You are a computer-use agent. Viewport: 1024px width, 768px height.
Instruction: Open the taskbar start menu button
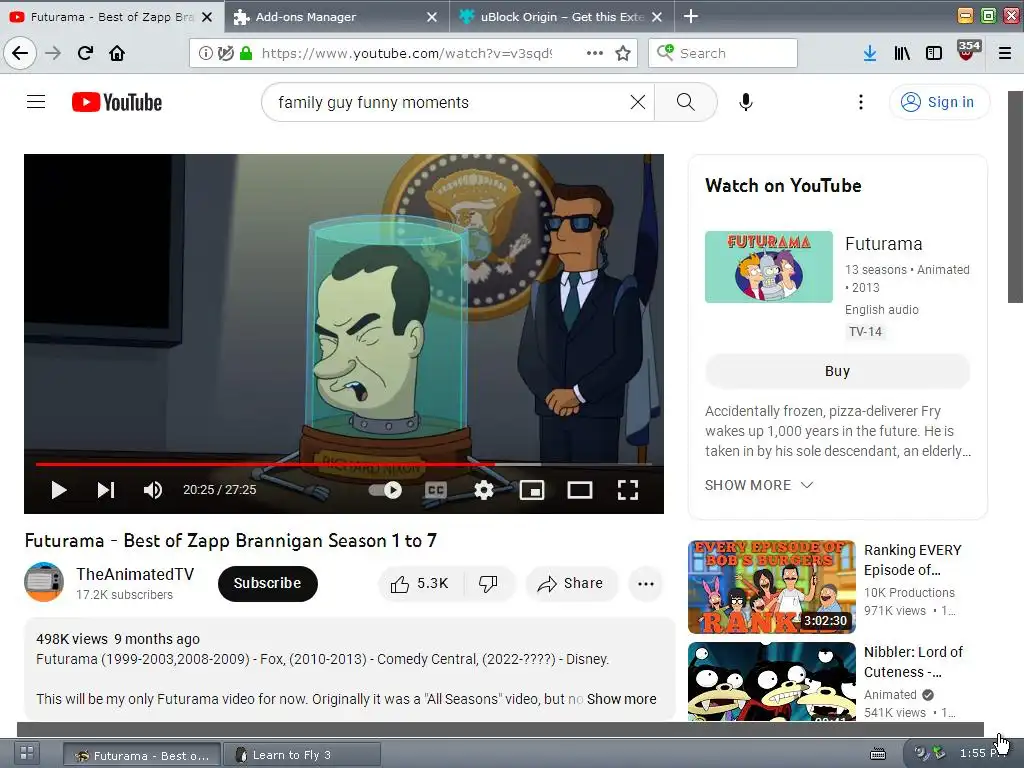[27, 753]
